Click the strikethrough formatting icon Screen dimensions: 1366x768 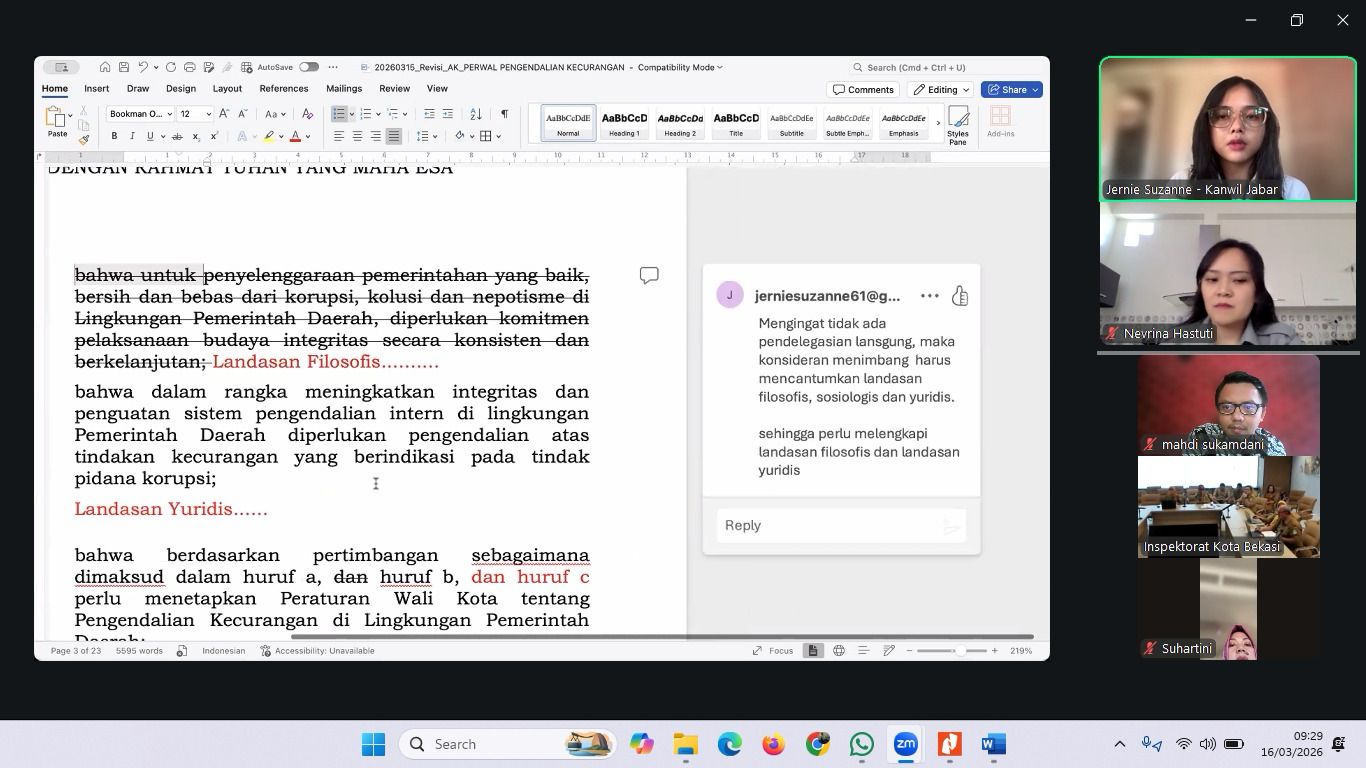[177, 136]
